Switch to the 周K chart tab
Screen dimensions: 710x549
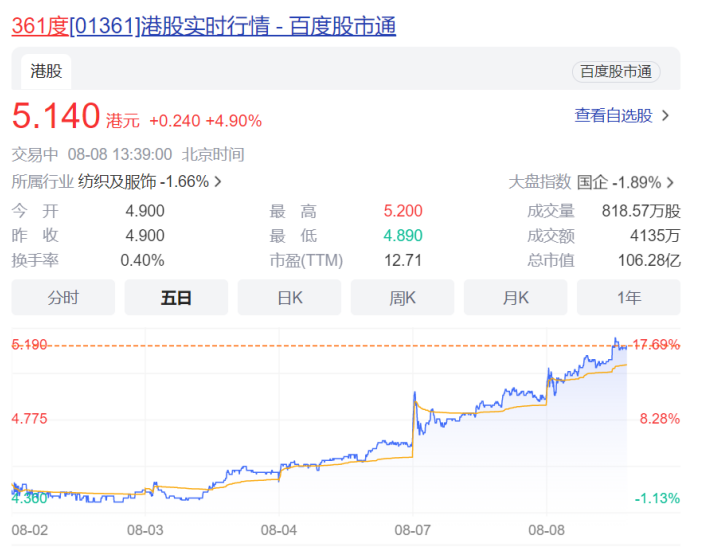coord(402,298)
